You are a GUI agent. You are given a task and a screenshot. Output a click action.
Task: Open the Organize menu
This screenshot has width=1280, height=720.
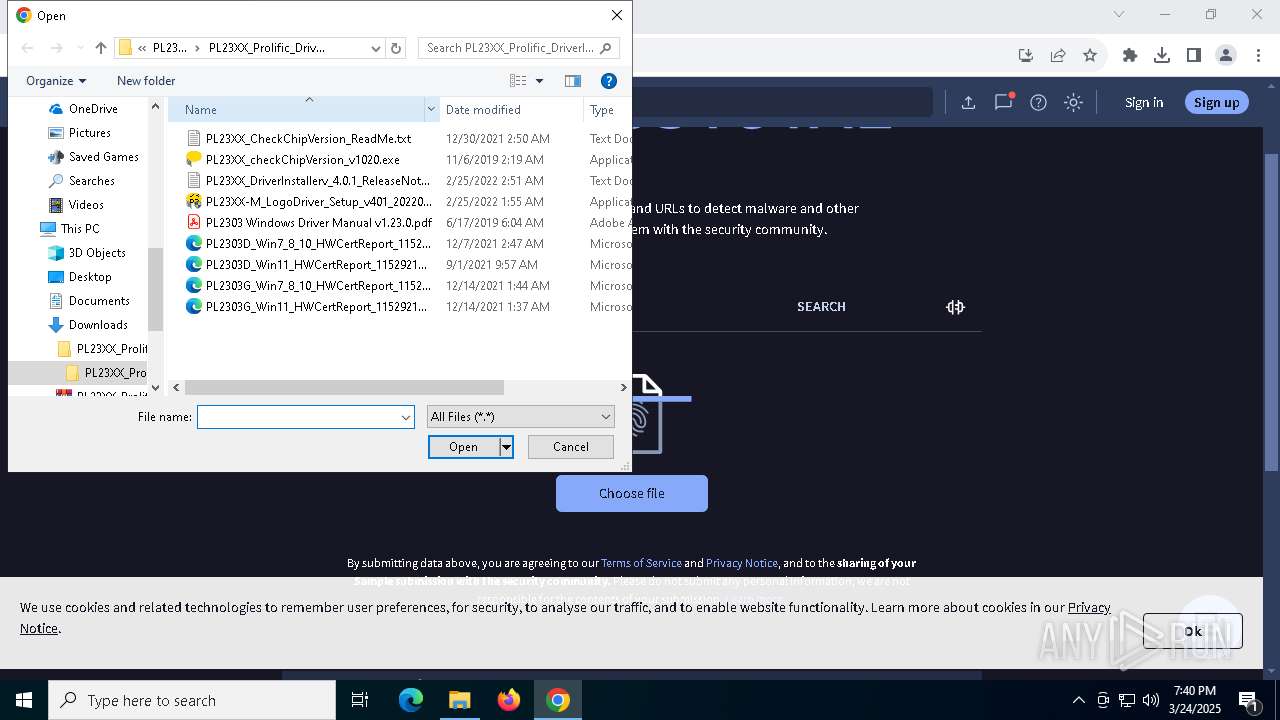coord(56,81)
